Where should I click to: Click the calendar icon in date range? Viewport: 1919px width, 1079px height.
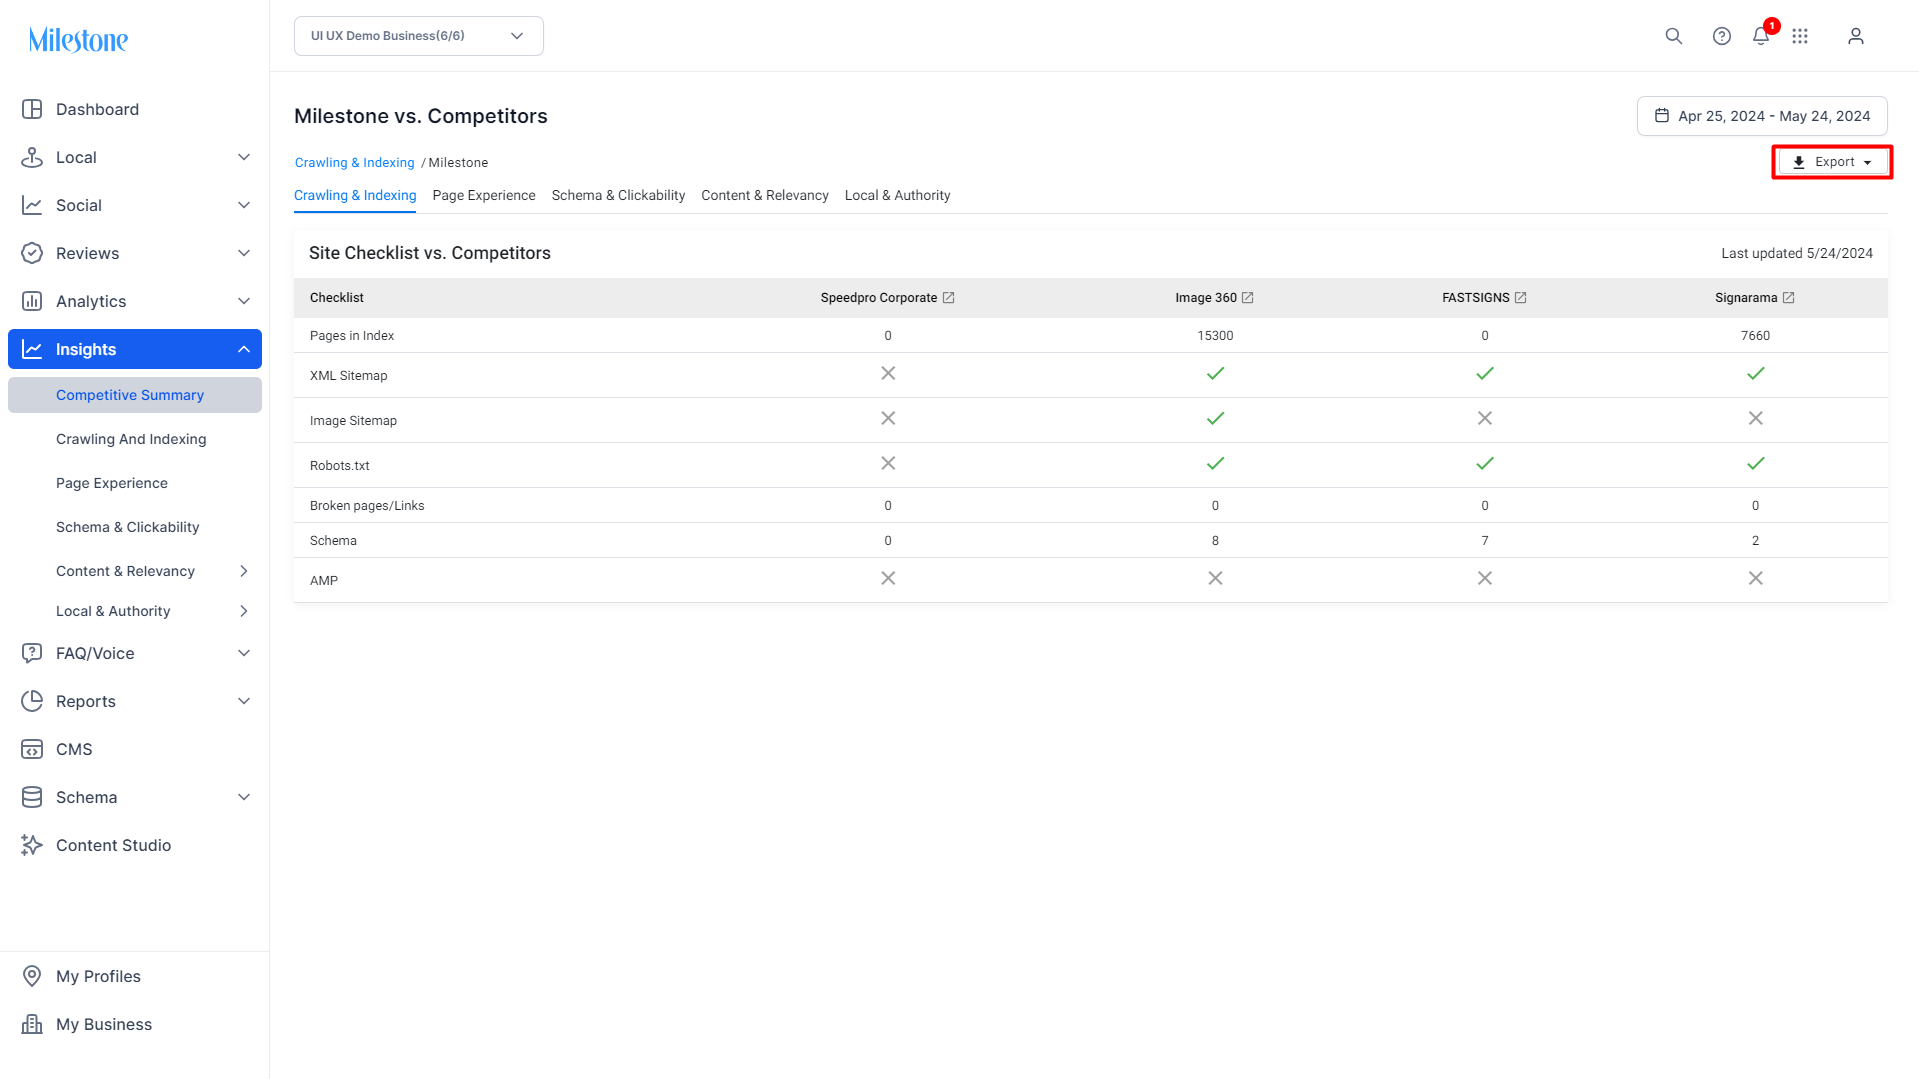1662,116
